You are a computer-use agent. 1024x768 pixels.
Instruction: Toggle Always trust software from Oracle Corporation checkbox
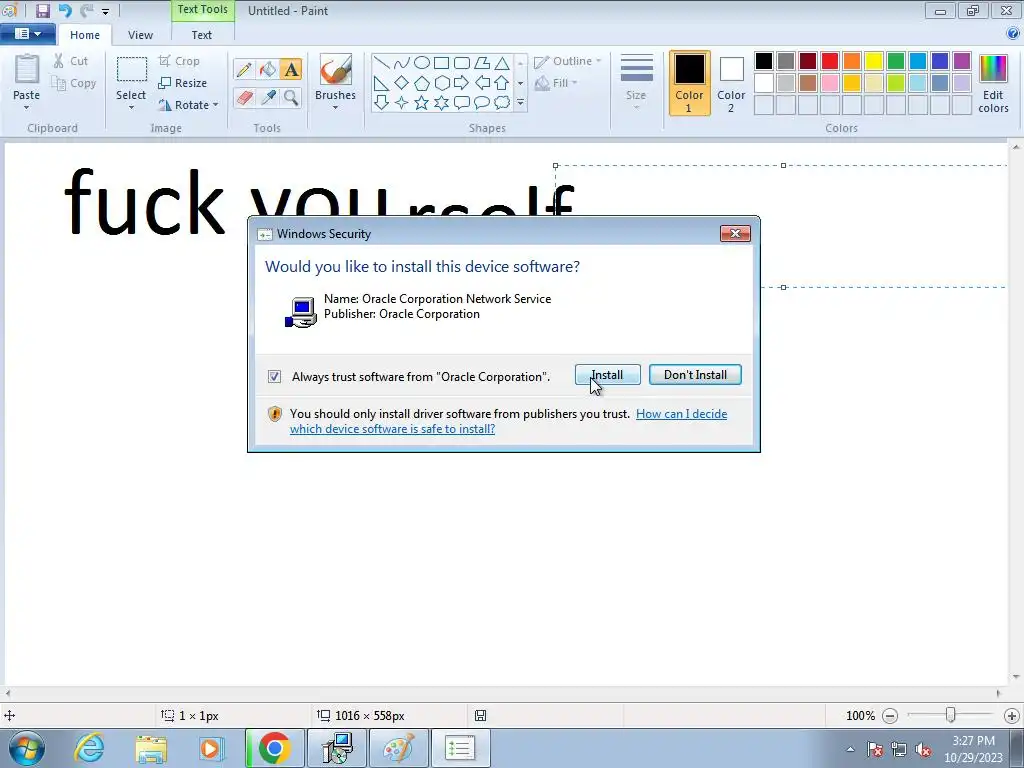(x=274, y=376)
